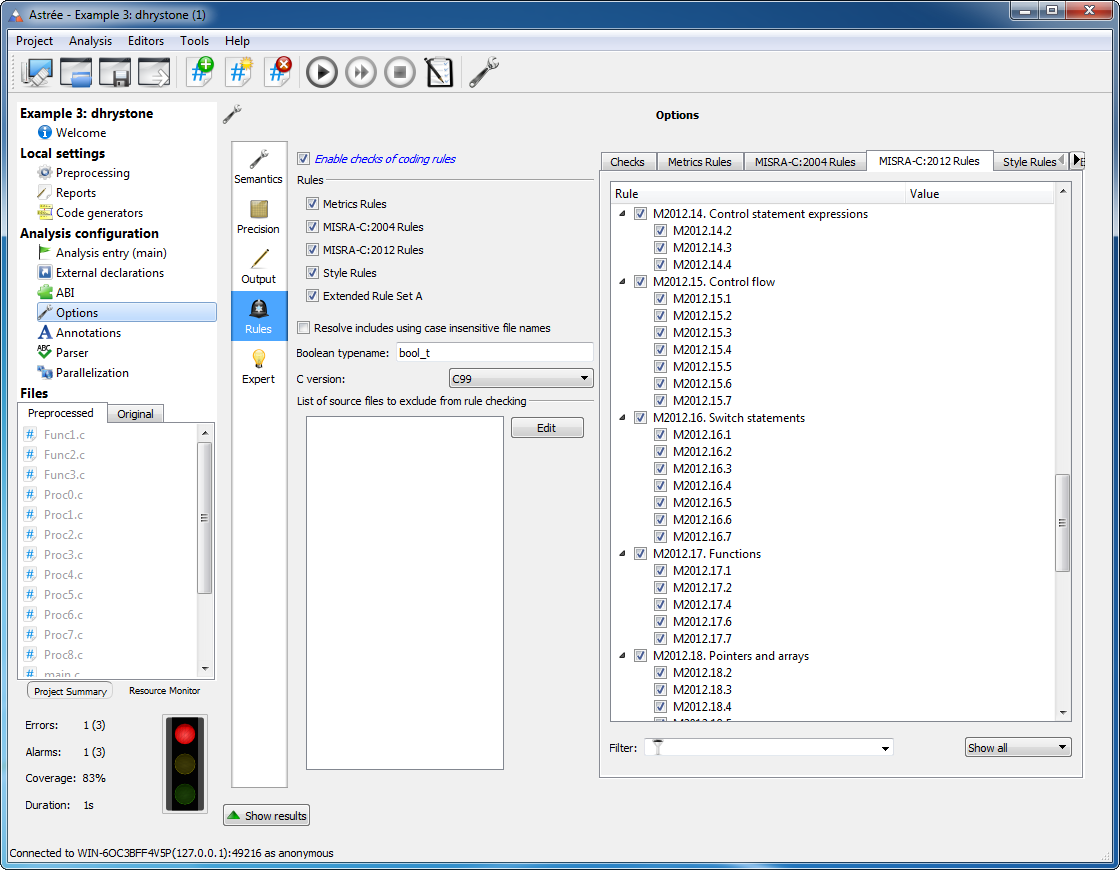Click the rules list vertical scrollbar thumb
Screen dimensions: 1120x870
click(x=1063, y=523)
